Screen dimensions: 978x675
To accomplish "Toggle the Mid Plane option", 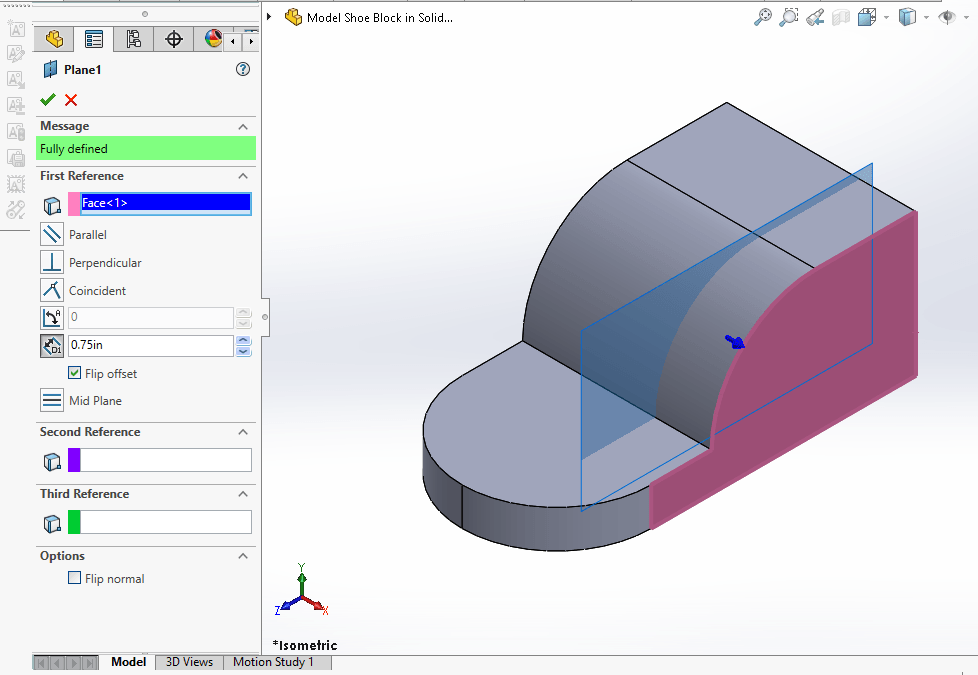I will click(x=52, y=400).
